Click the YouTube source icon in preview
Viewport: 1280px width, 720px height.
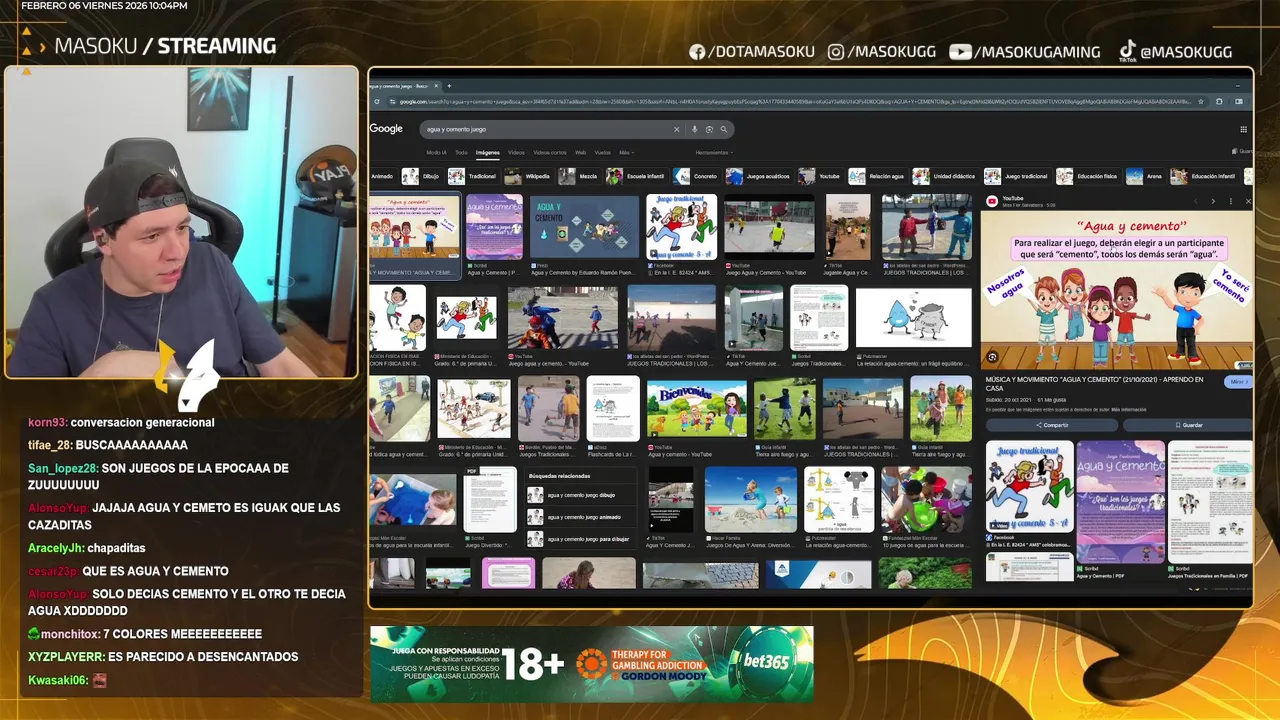point(992,201)
